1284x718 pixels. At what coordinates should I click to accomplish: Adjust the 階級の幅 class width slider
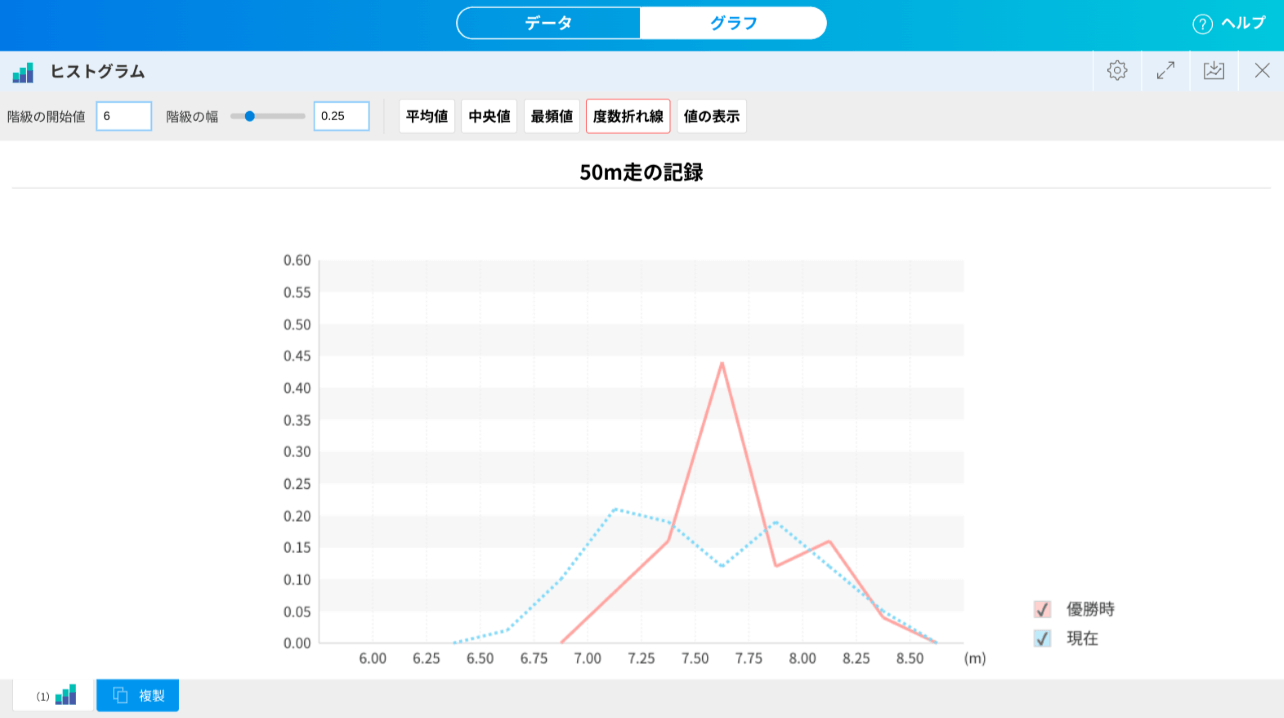(249, 115)
